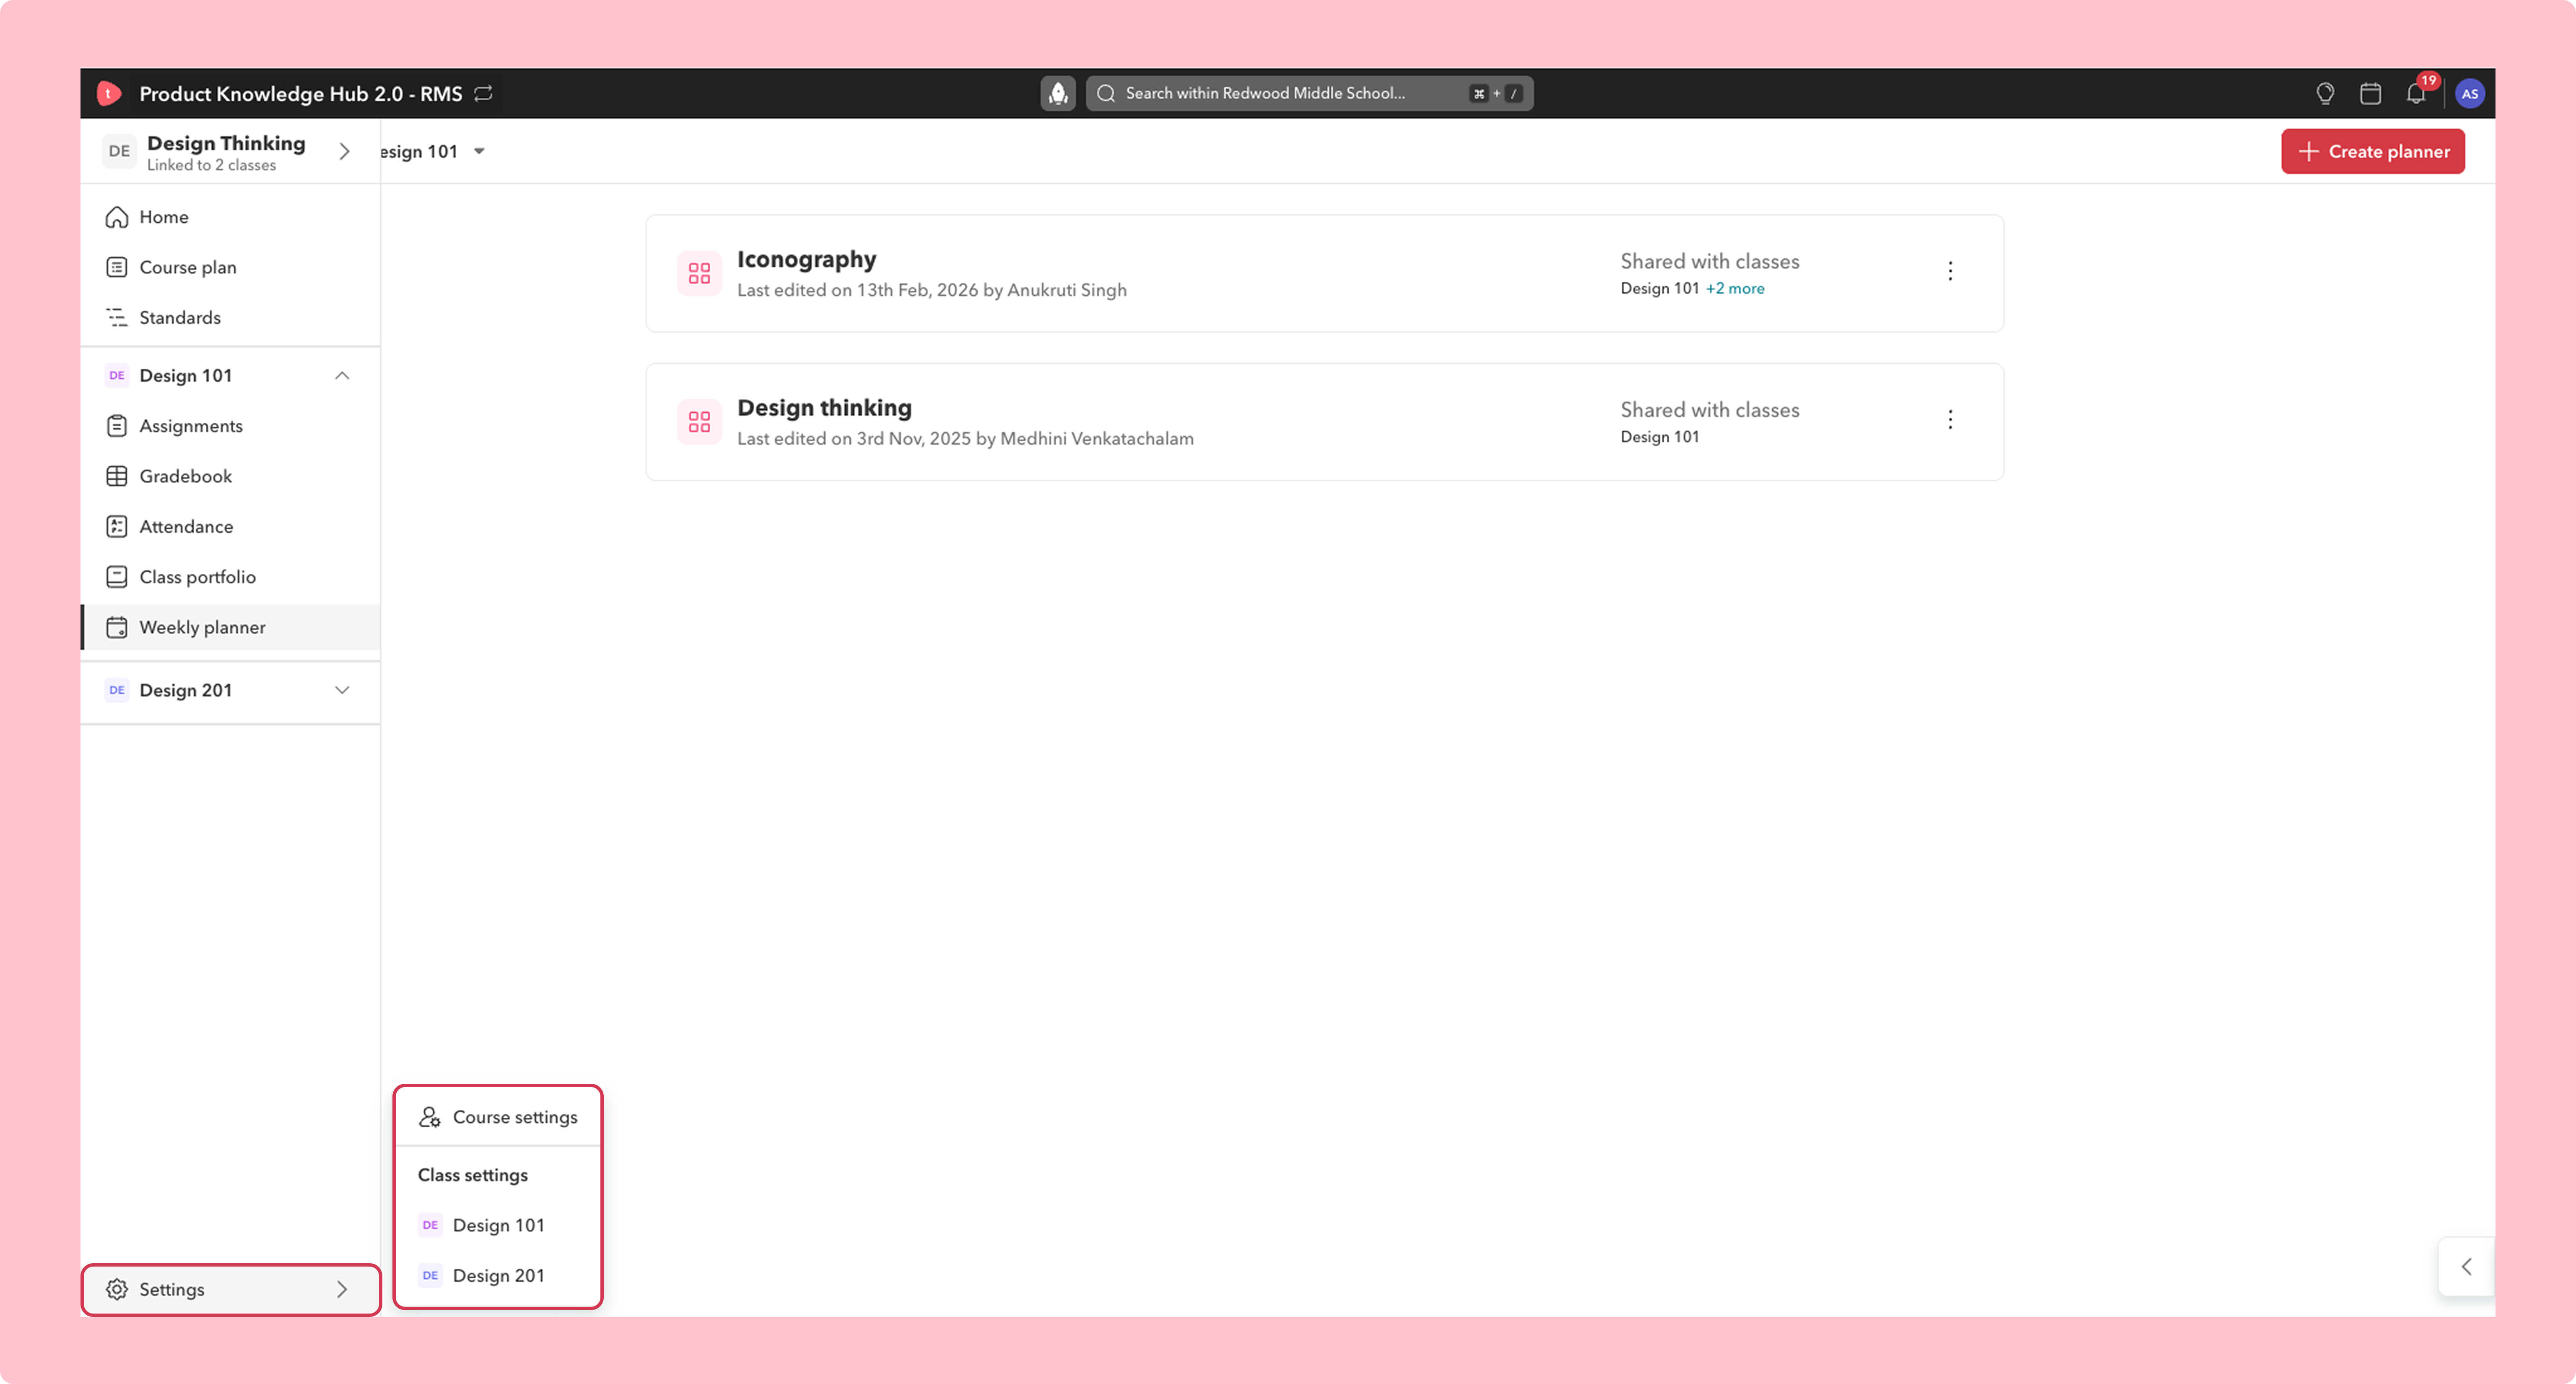Viewport: 2576px width, 1384px height.
Task: Select Weekly planner in sidebar
Action: click(x=230, y=627)
